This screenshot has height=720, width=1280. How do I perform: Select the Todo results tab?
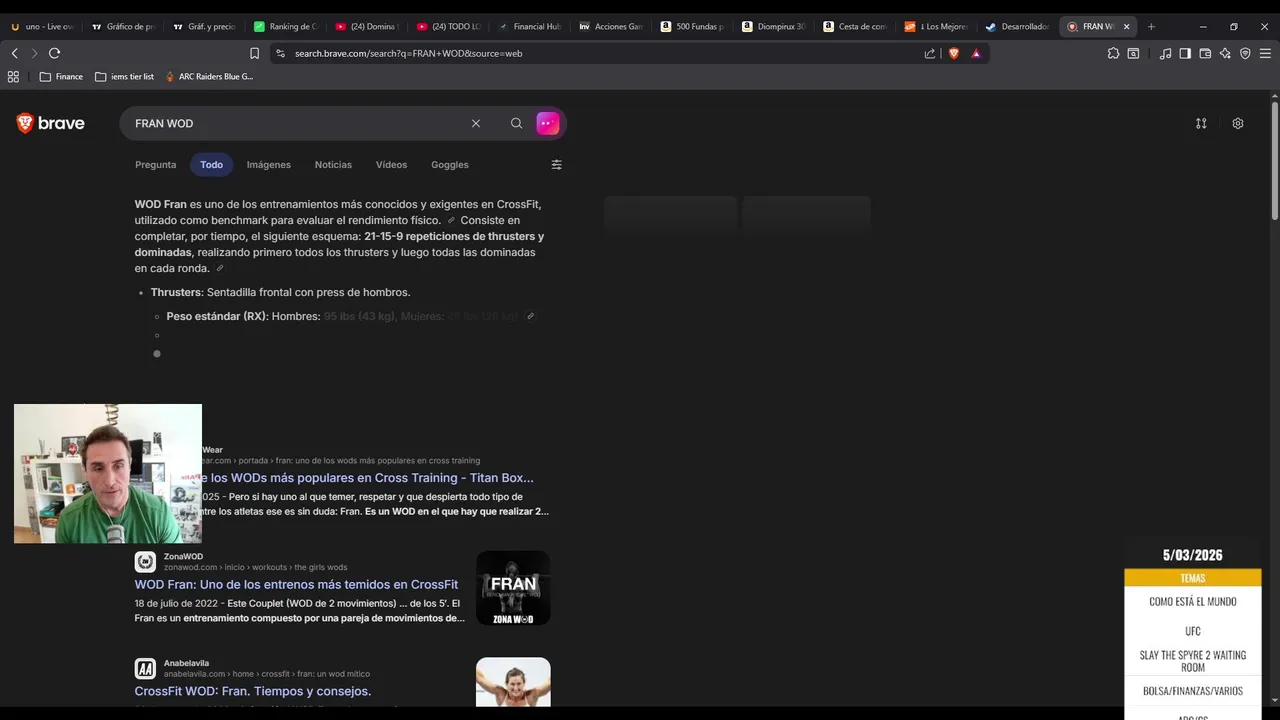click(x=211, y=165)
